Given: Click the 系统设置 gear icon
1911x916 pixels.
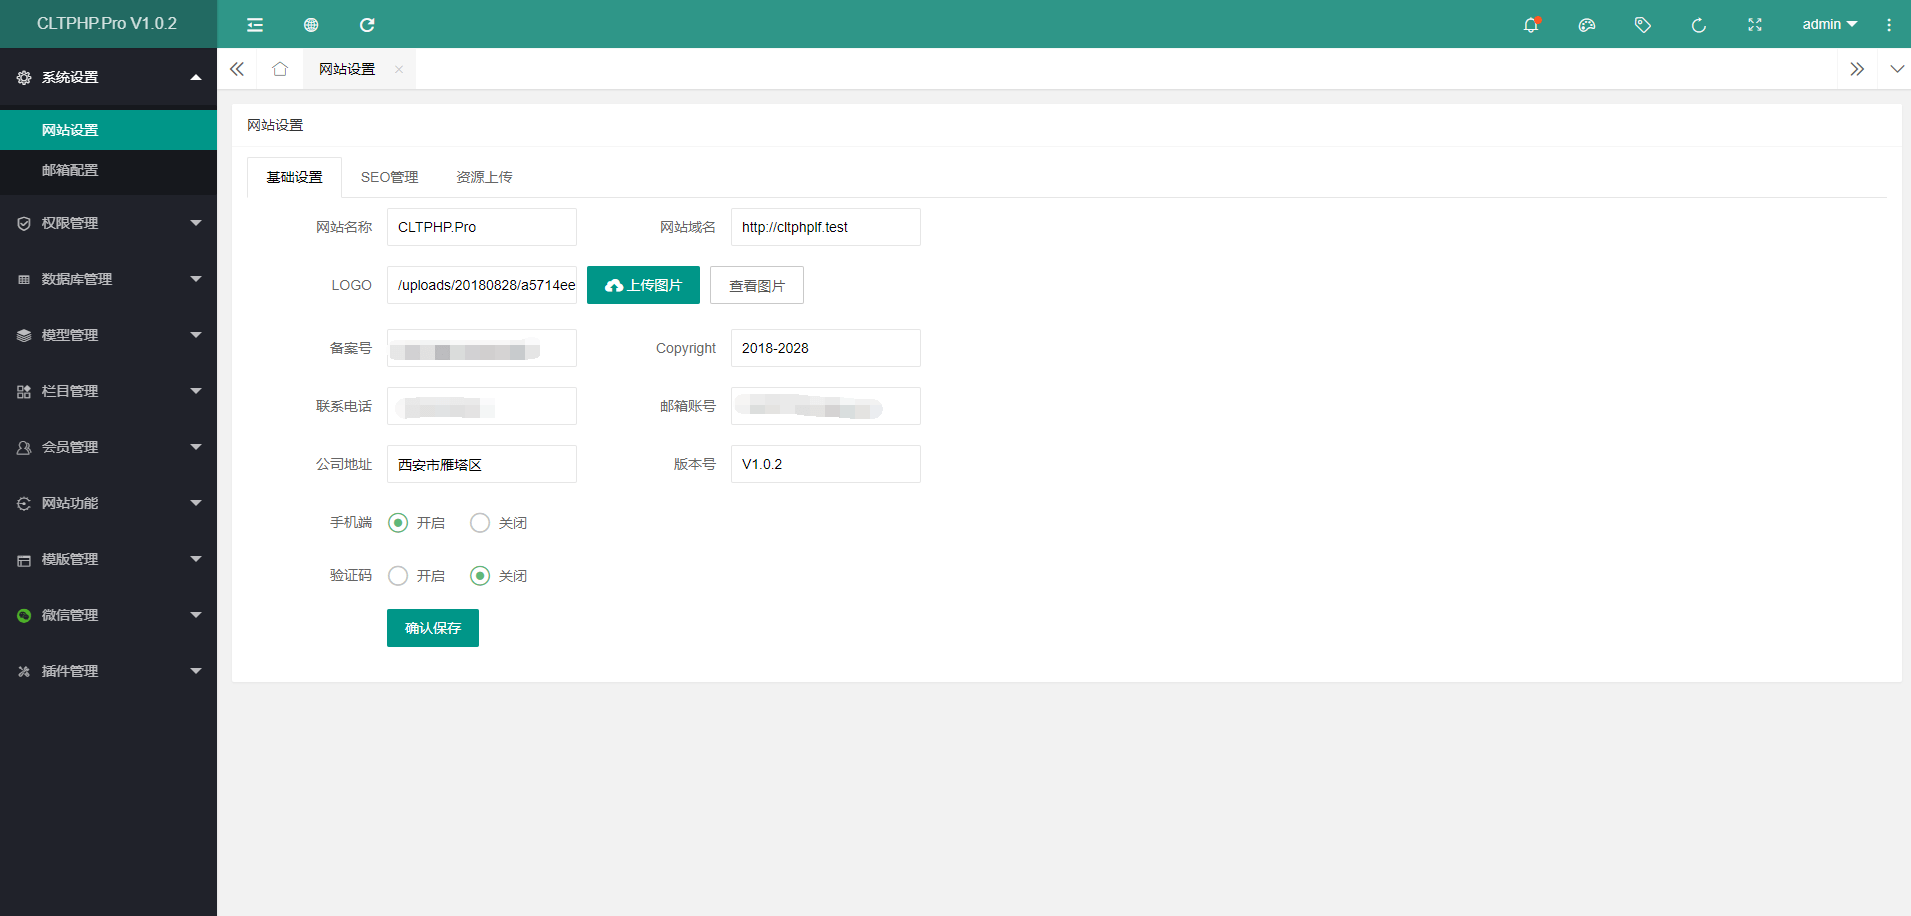Looking at the screenshot, I should pyautogui.click(x=24, y=77).
